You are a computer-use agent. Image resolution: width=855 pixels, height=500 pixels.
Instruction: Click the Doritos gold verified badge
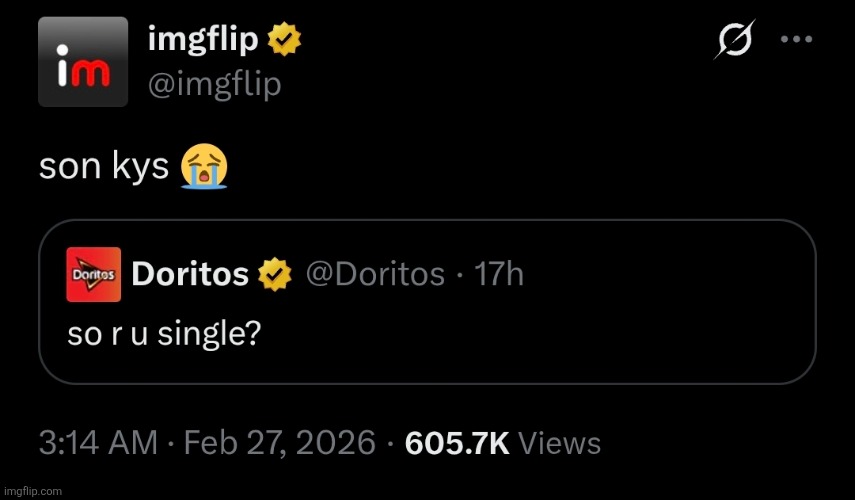click(x=275, y=274)
